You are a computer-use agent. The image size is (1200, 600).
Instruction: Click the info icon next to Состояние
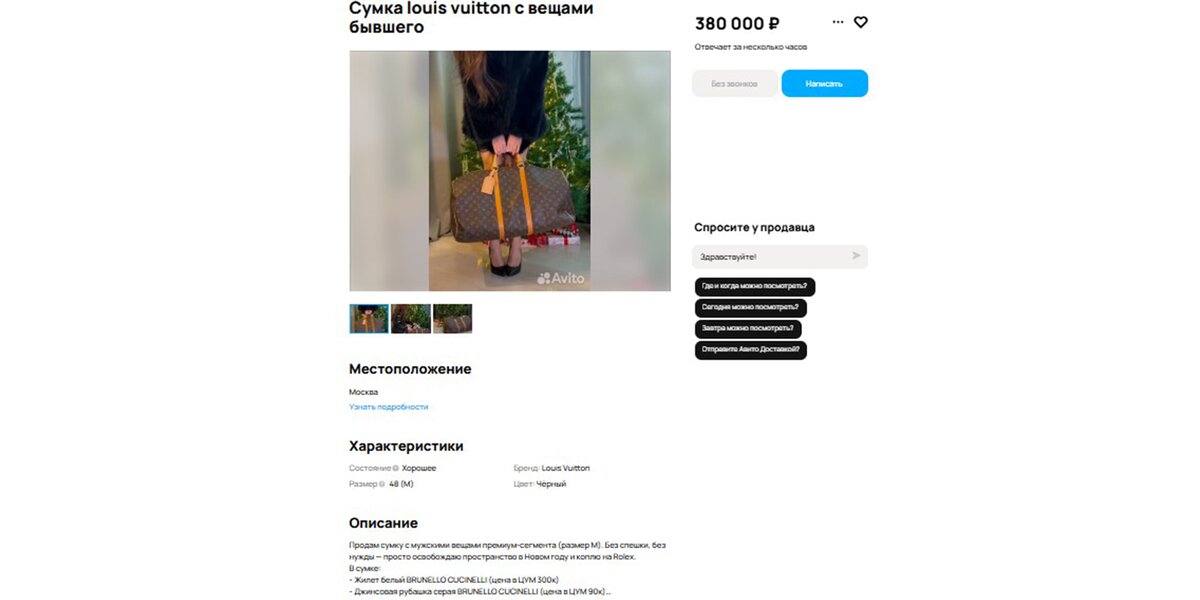pyautogui.click(x=396, y=468)
